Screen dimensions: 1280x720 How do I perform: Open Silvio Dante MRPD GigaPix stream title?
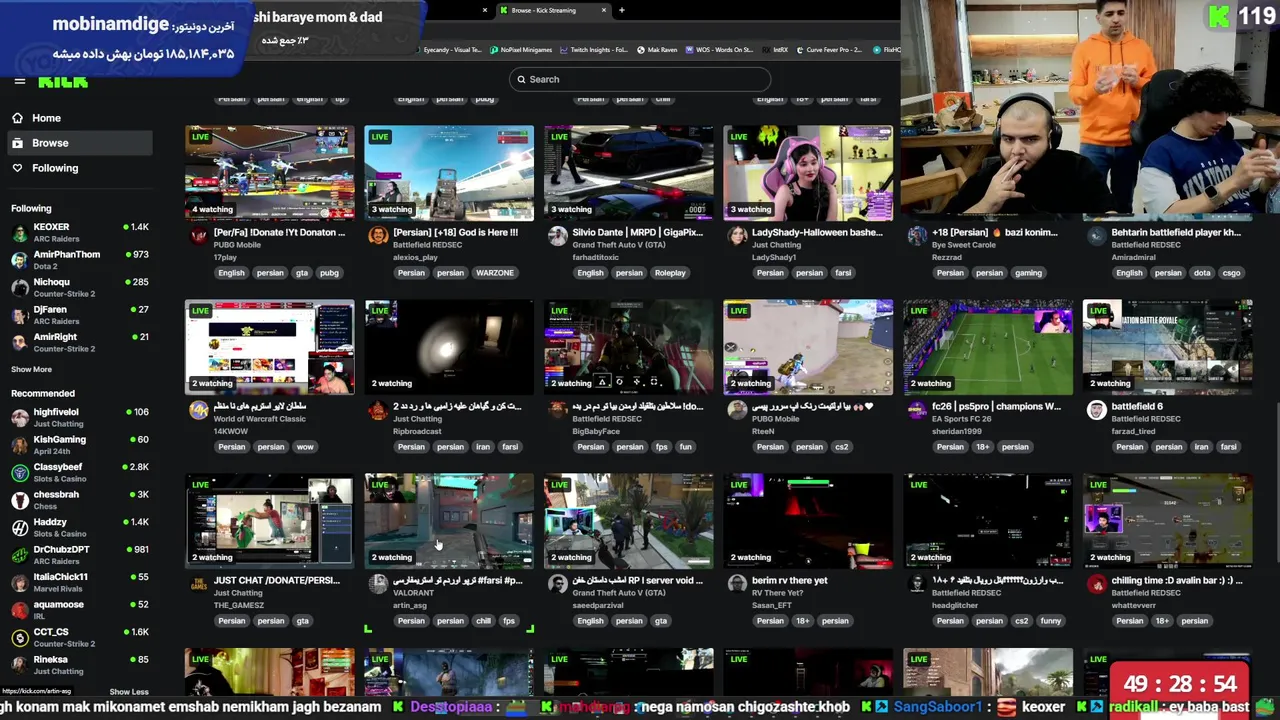[x=638, y=232]
